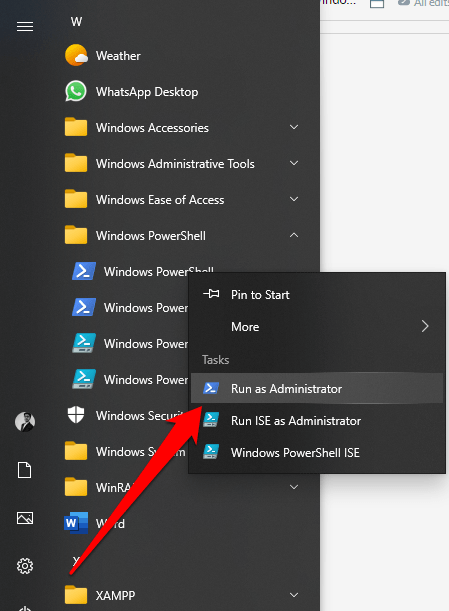This screenshot has width=449, height=611.
Task: Open the hamburger menu at top
Action: (x=25, y=26)
